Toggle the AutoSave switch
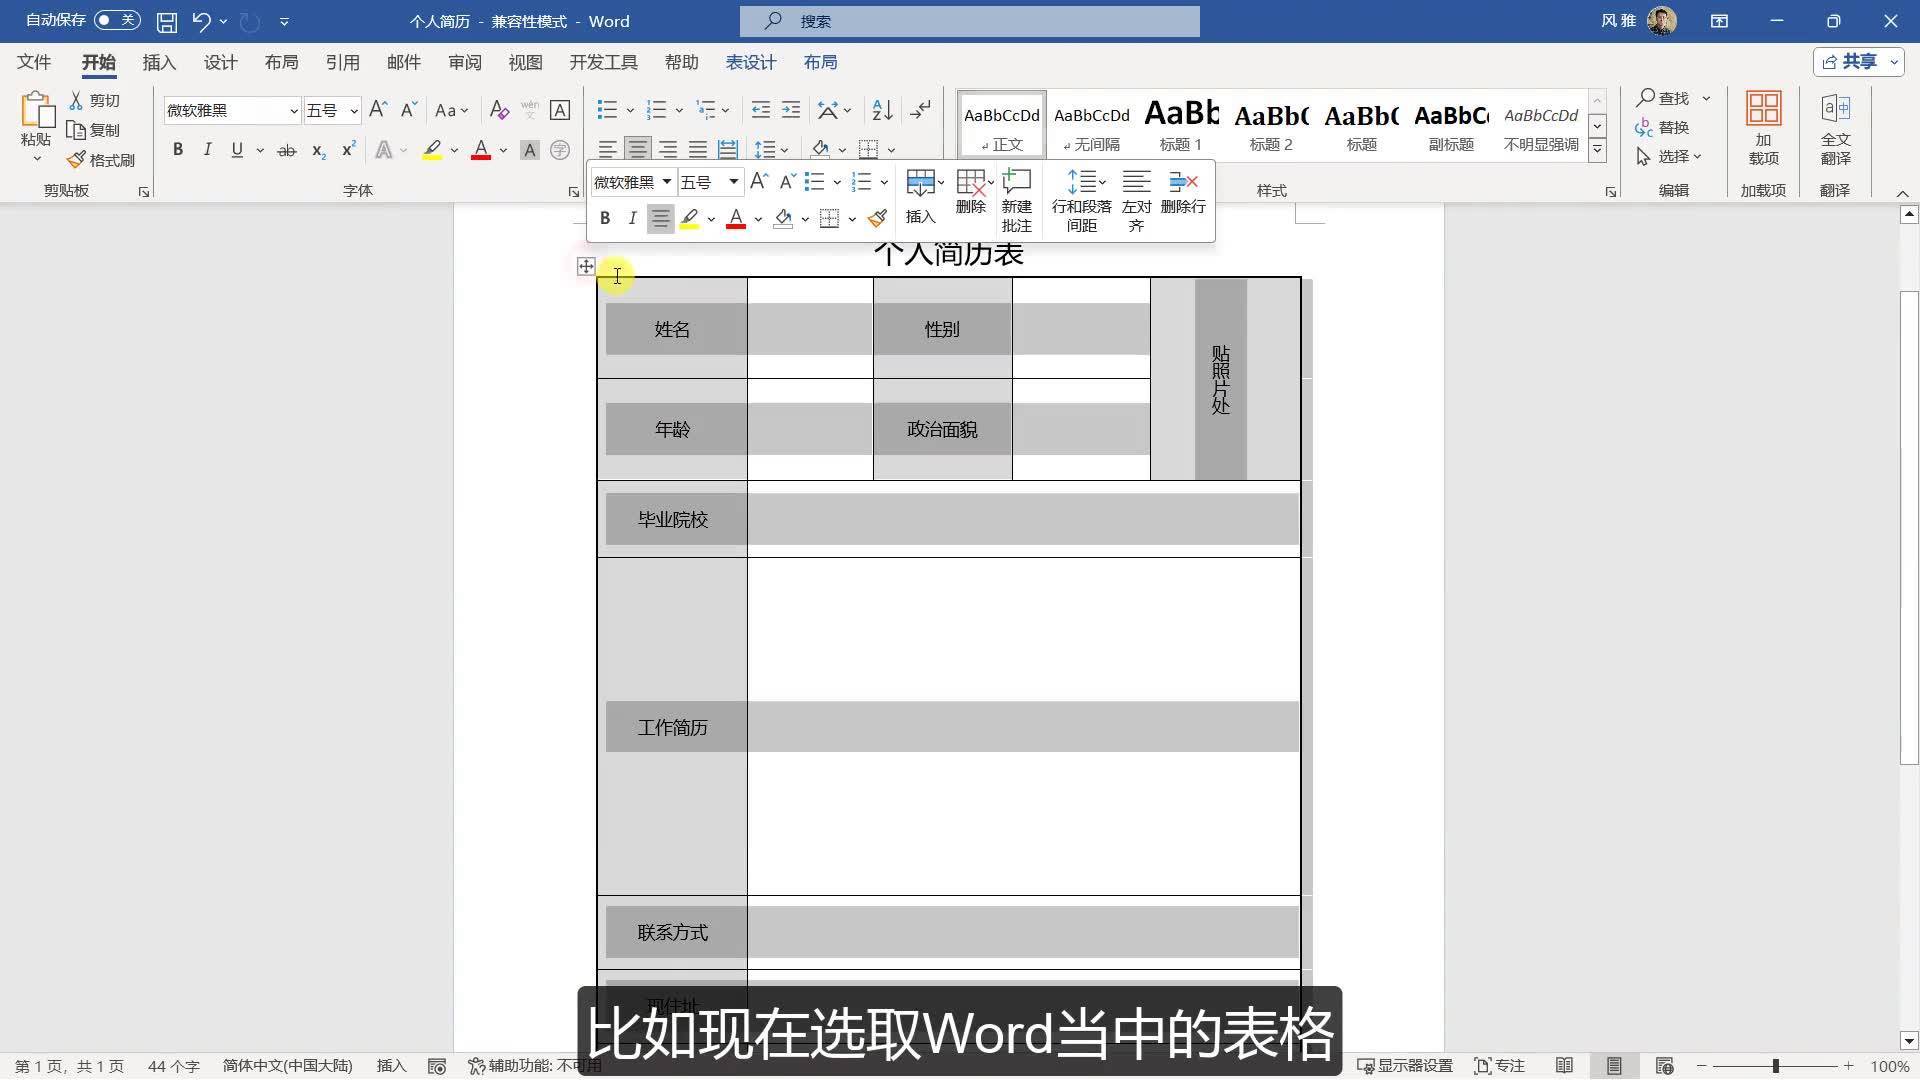The width and height of the screenshot is (1920, 1080). [117, 20]
